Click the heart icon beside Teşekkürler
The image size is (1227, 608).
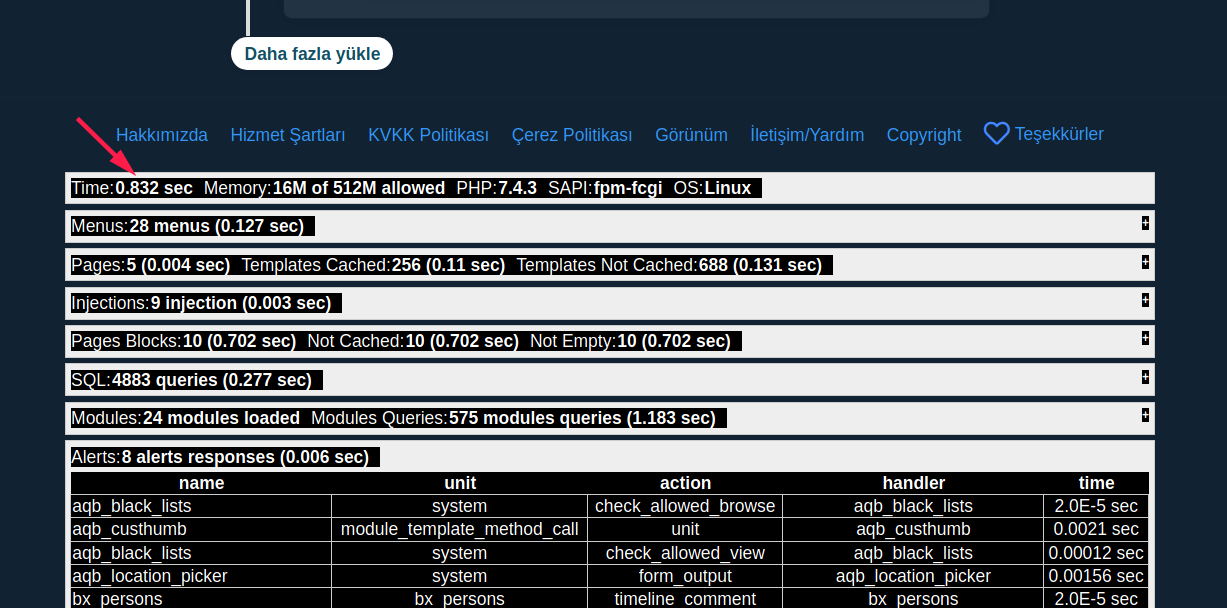(996, 133)
